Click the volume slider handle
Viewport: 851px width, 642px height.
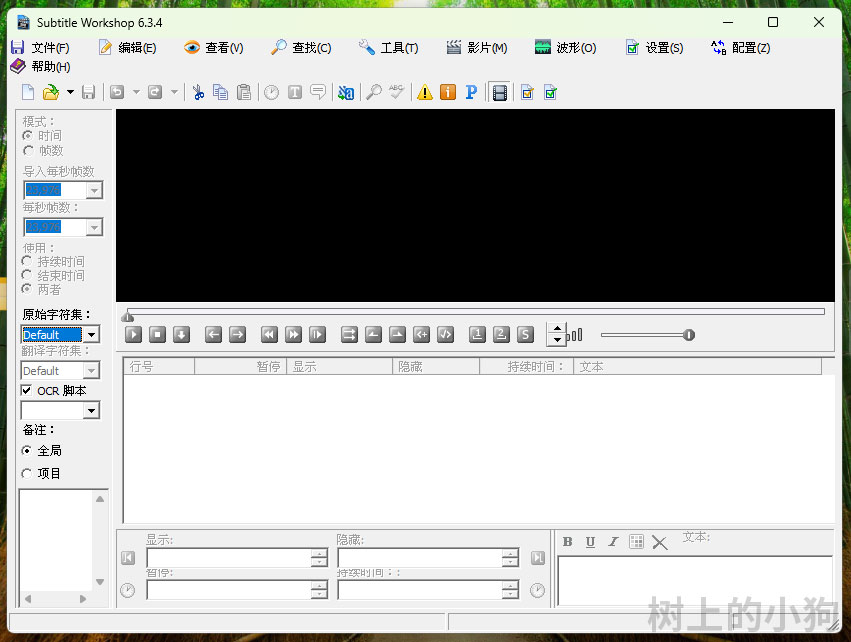[689, 335]
